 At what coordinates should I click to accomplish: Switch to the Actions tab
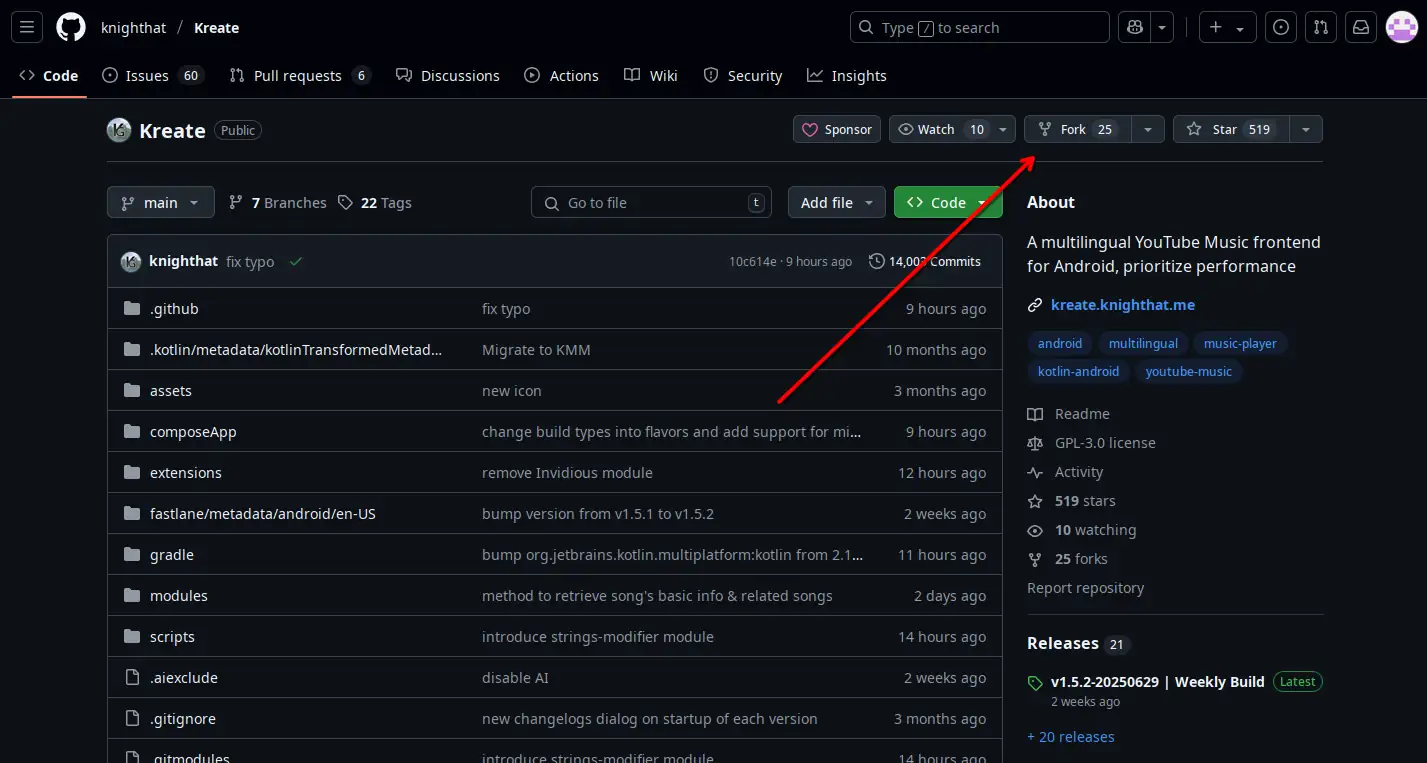[x=561, y=76]
